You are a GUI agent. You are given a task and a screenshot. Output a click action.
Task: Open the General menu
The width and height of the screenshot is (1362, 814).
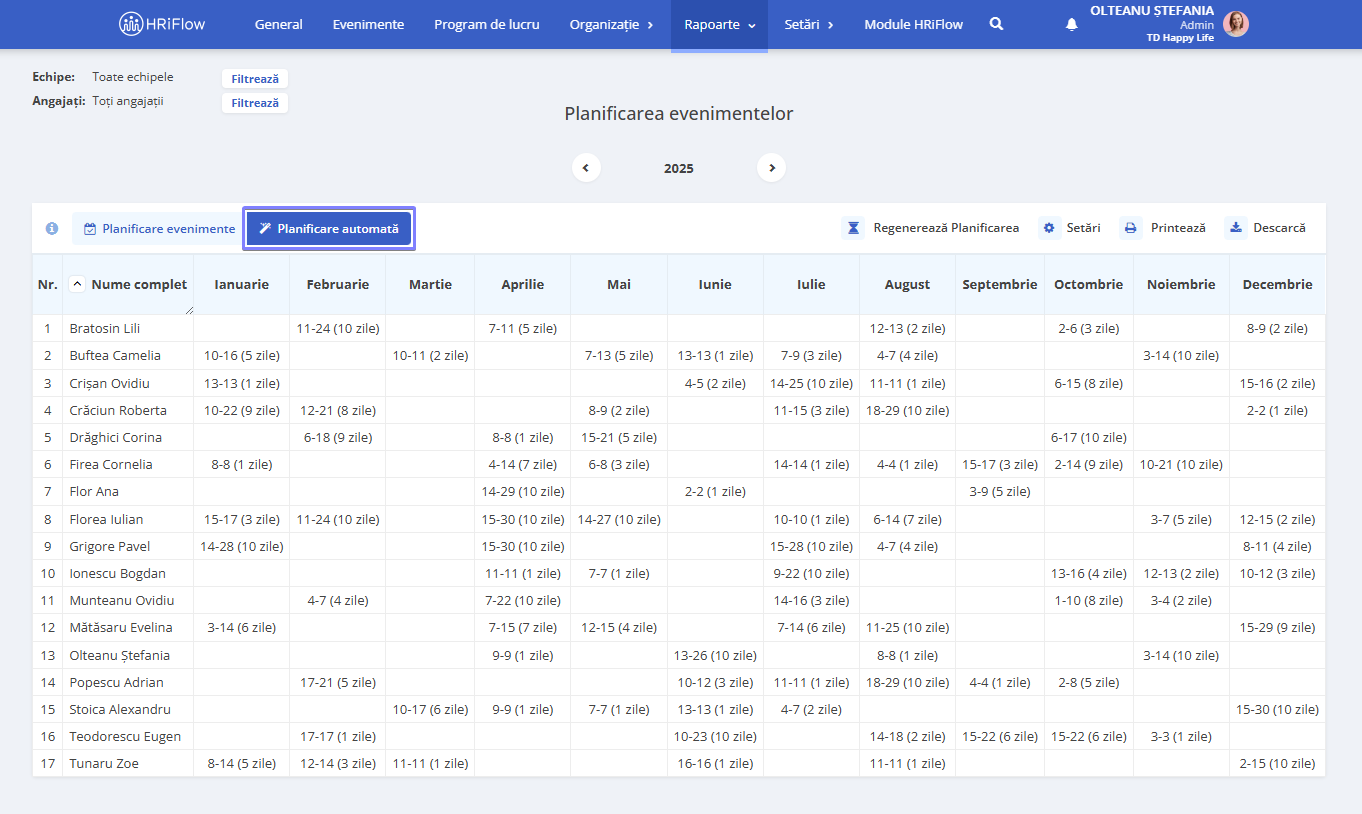click(279, 25)
